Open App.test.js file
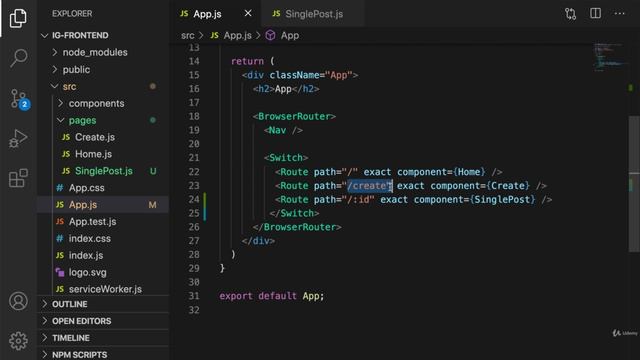 pyautogui.click(x=93, y=222)
